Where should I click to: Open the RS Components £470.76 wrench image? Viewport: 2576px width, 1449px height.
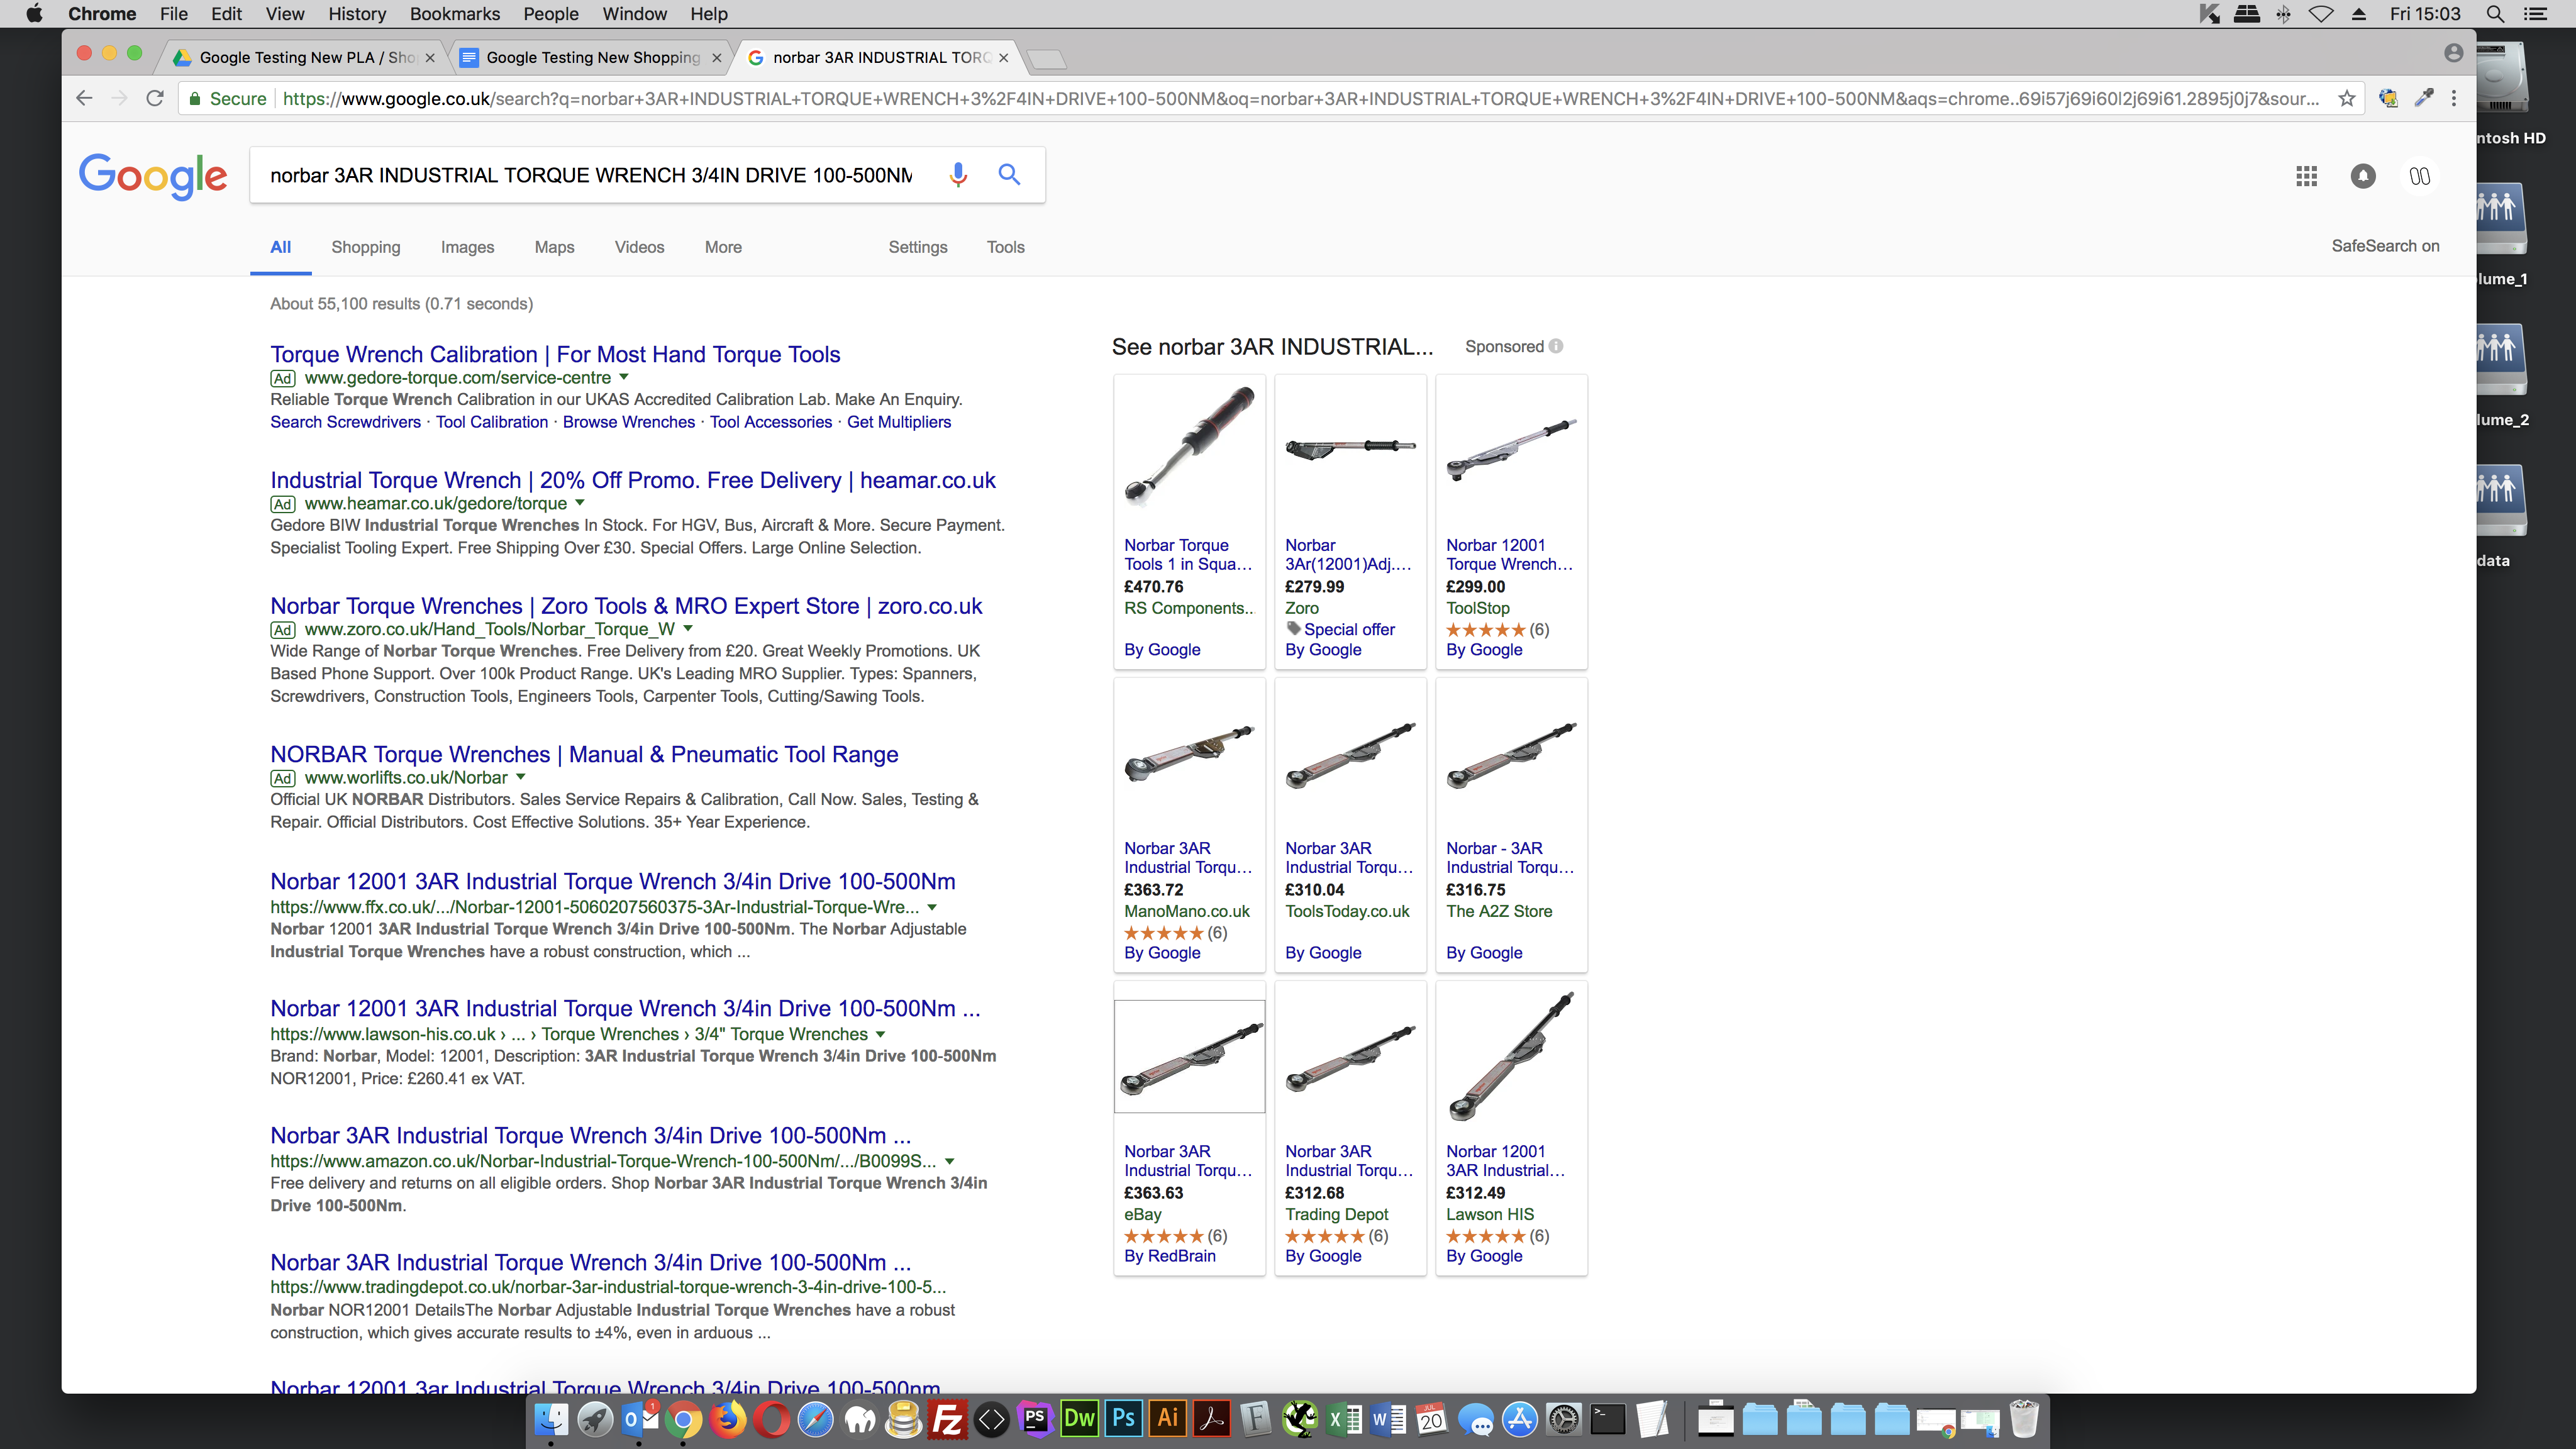click(1189, 447)
